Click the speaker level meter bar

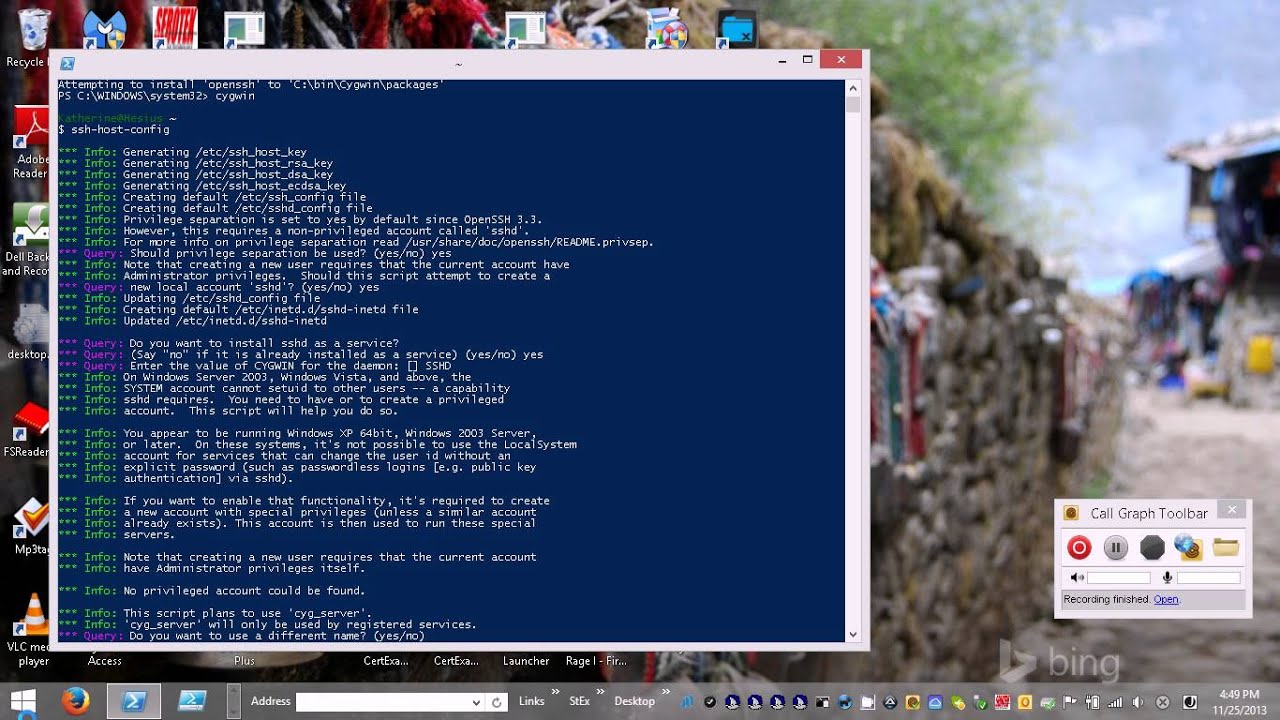pos(1118,577)
